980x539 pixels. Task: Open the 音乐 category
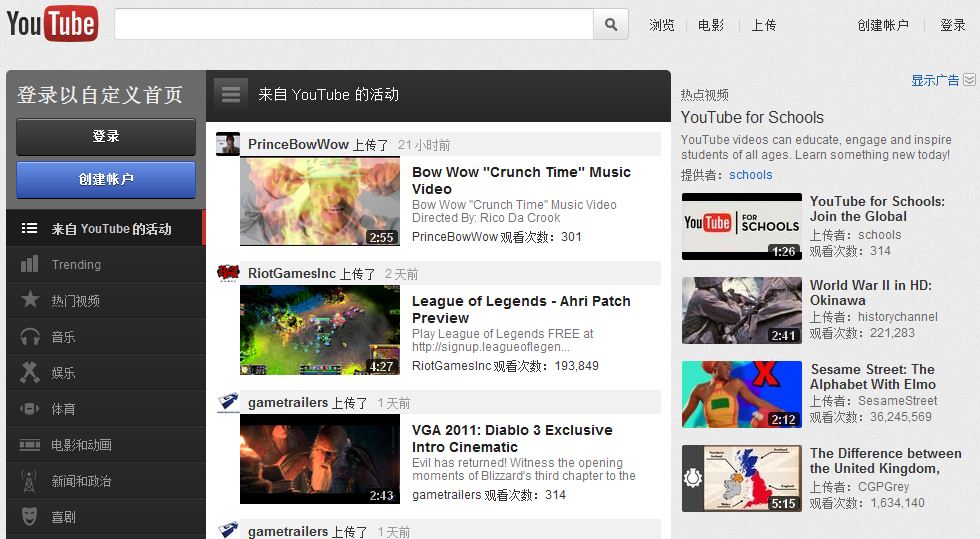(x=106, y=336)
